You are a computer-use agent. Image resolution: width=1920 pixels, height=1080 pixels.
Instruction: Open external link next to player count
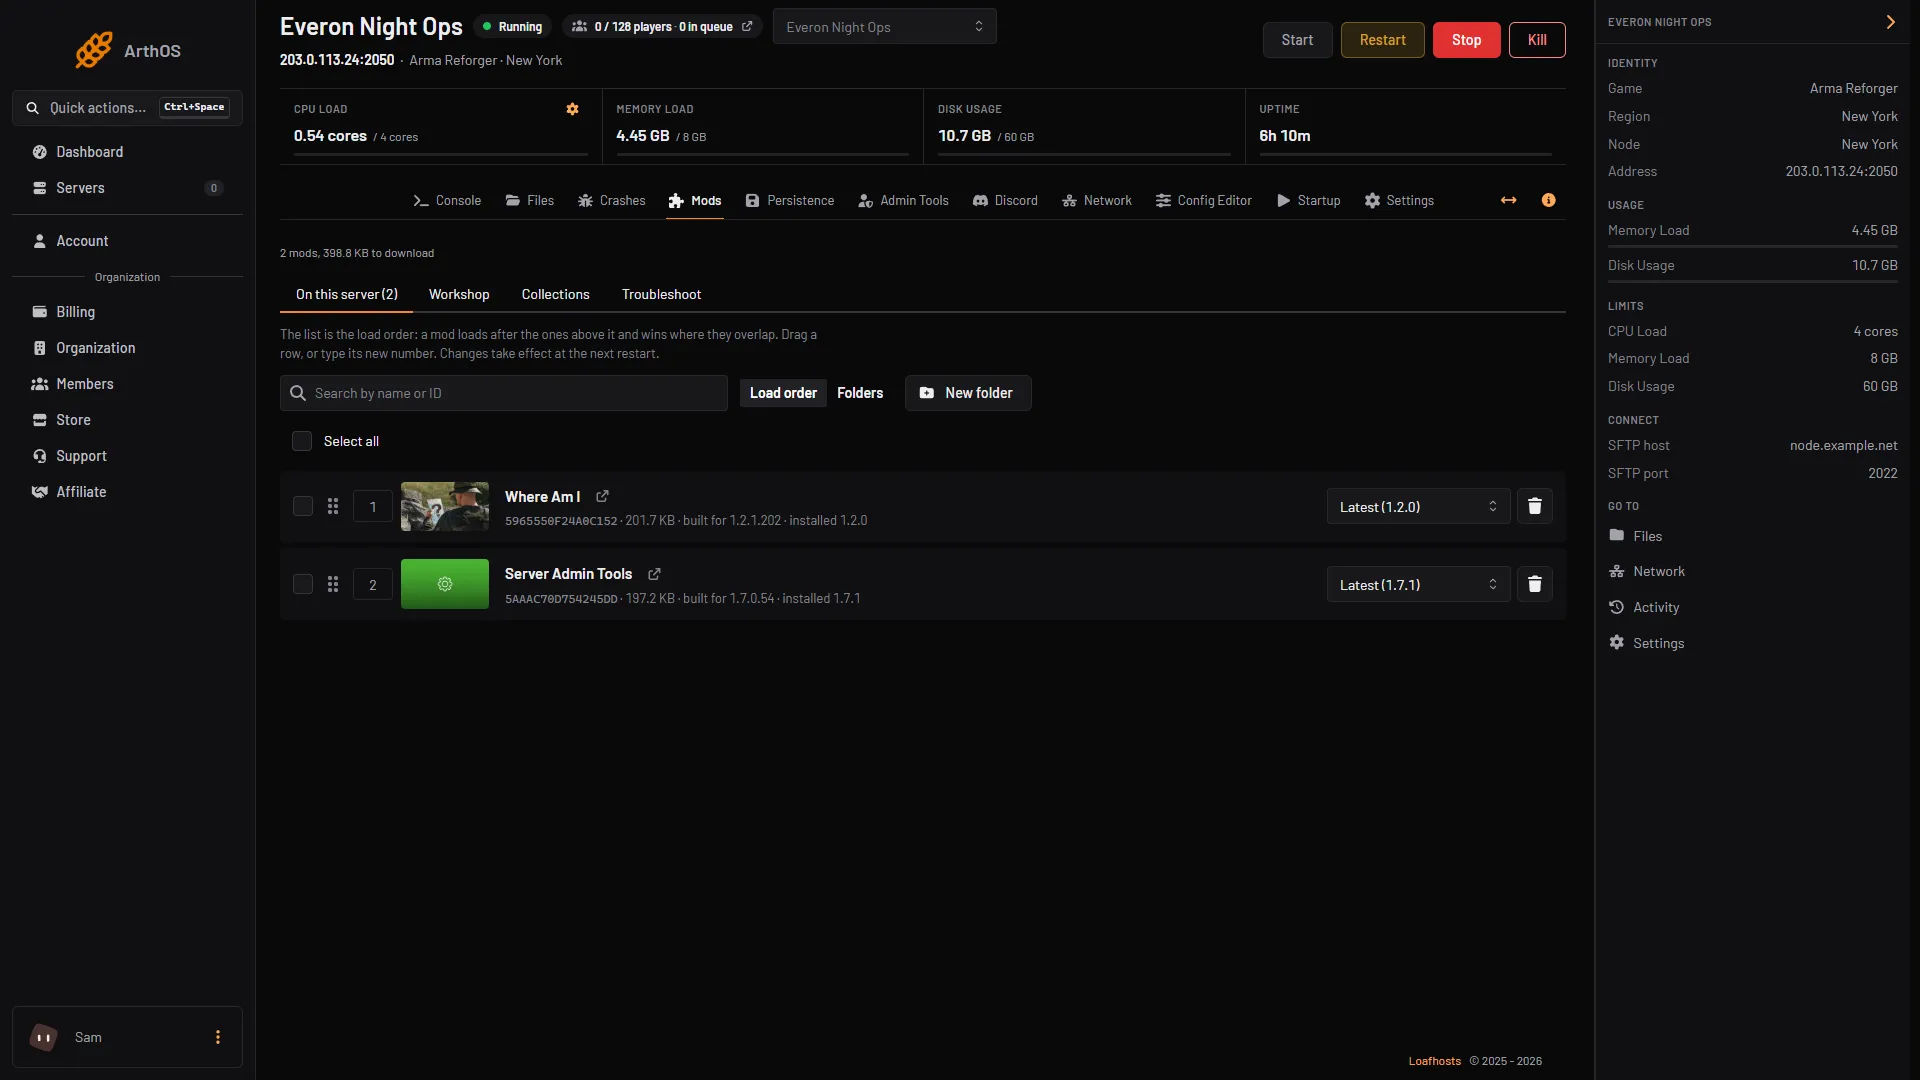click(x=747, y=27)
